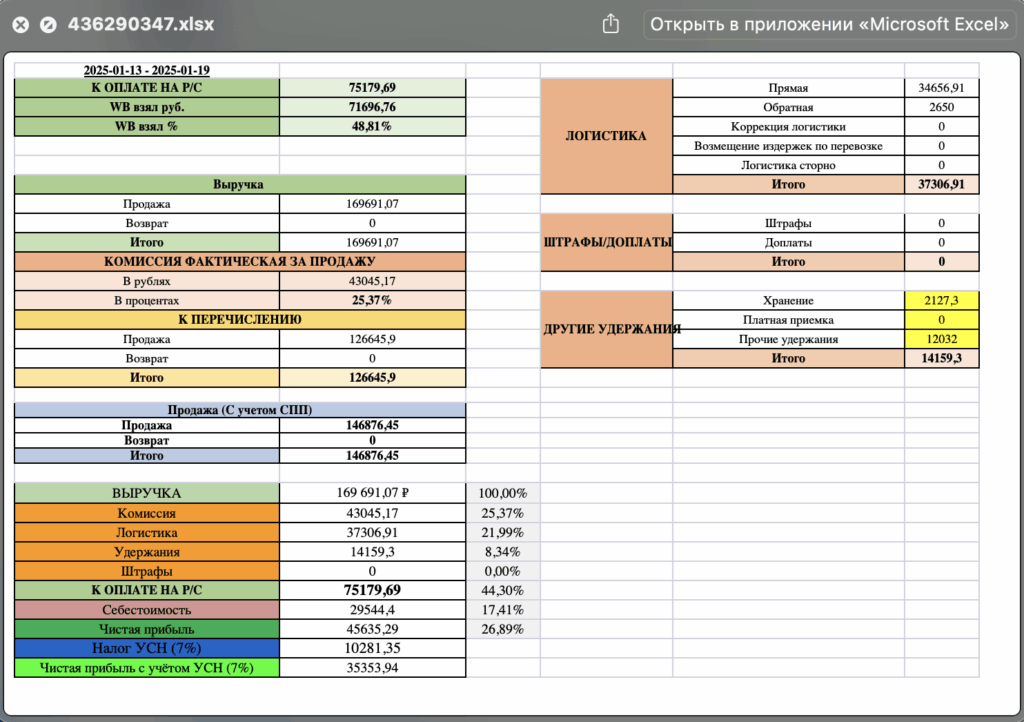The height and width of the screenshot is (722, 1024).
Task: Select the yellow value 2127,3
Action: click(x=941, y=301)
